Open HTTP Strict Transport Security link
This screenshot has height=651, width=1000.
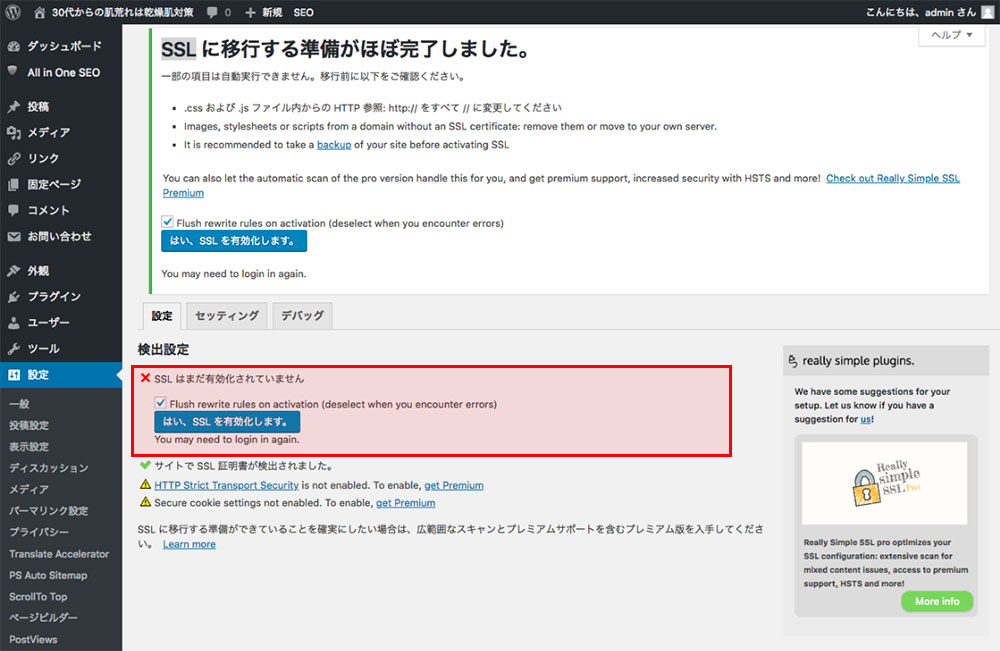(226, 485)
